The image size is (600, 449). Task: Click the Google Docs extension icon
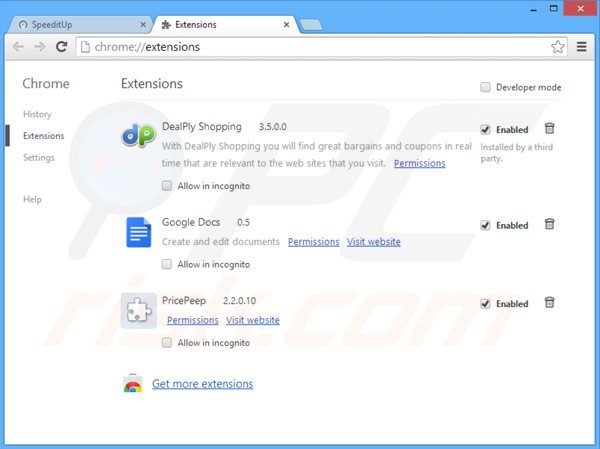coord(139,232)
